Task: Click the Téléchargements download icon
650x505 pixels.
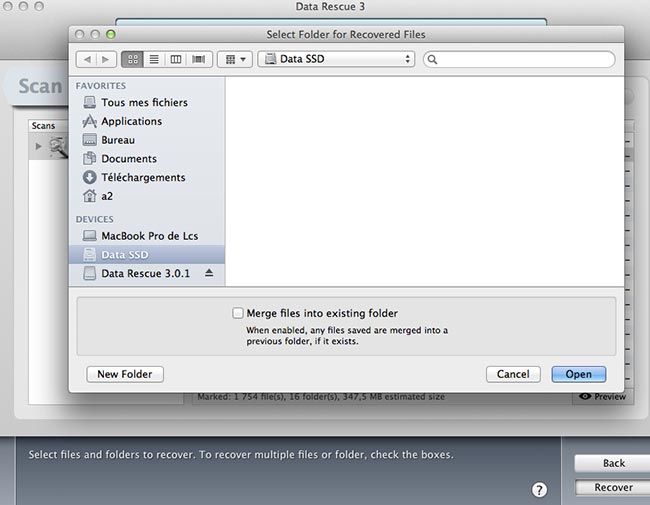Action: click(x=90, y=177)
